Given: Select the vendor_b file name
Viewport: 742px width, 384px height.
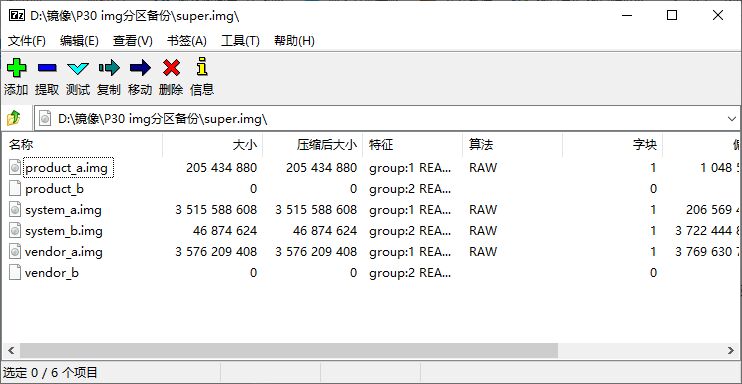Looking at the screenshot, I should [52, 273].
